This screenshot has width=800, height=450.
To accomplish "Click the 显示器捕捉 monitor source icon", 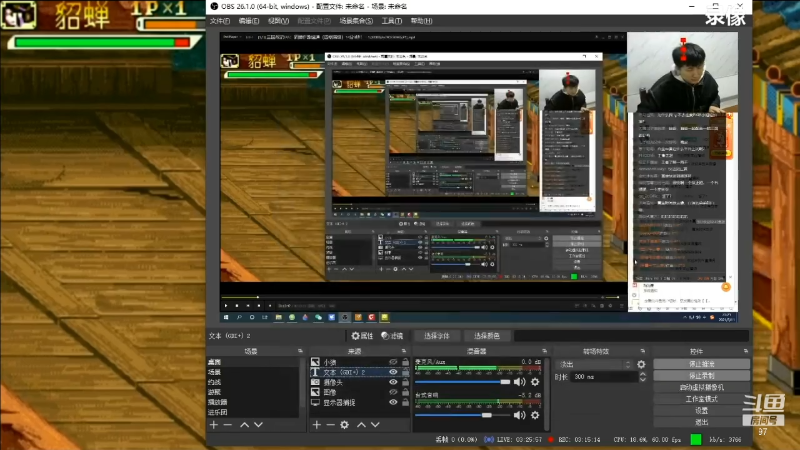I will [315, 403].
